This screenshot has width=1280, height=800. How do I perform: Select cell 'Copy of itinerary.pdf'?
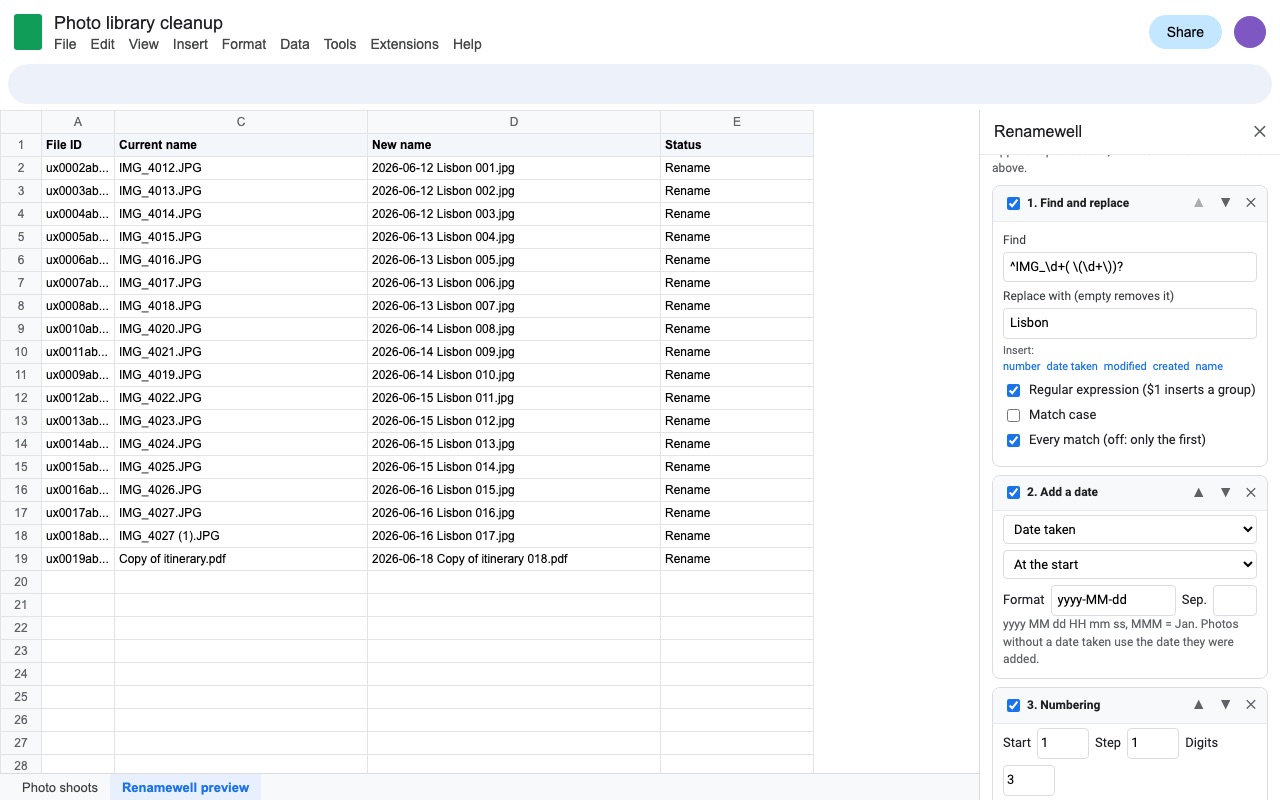pos(241,559)
